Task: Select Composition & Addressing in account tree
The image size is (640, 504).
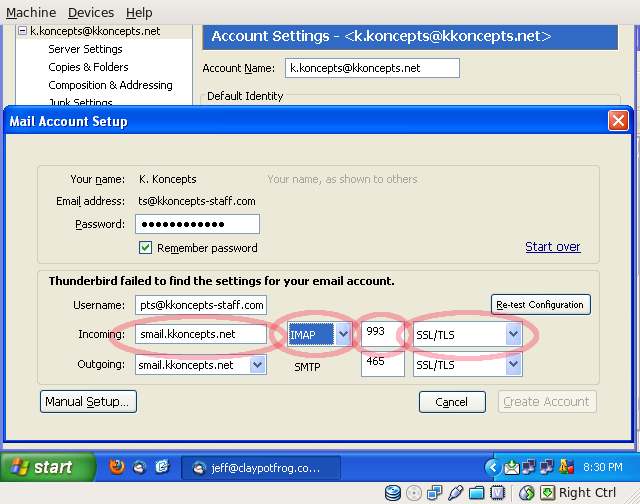Action: (110, 85)
